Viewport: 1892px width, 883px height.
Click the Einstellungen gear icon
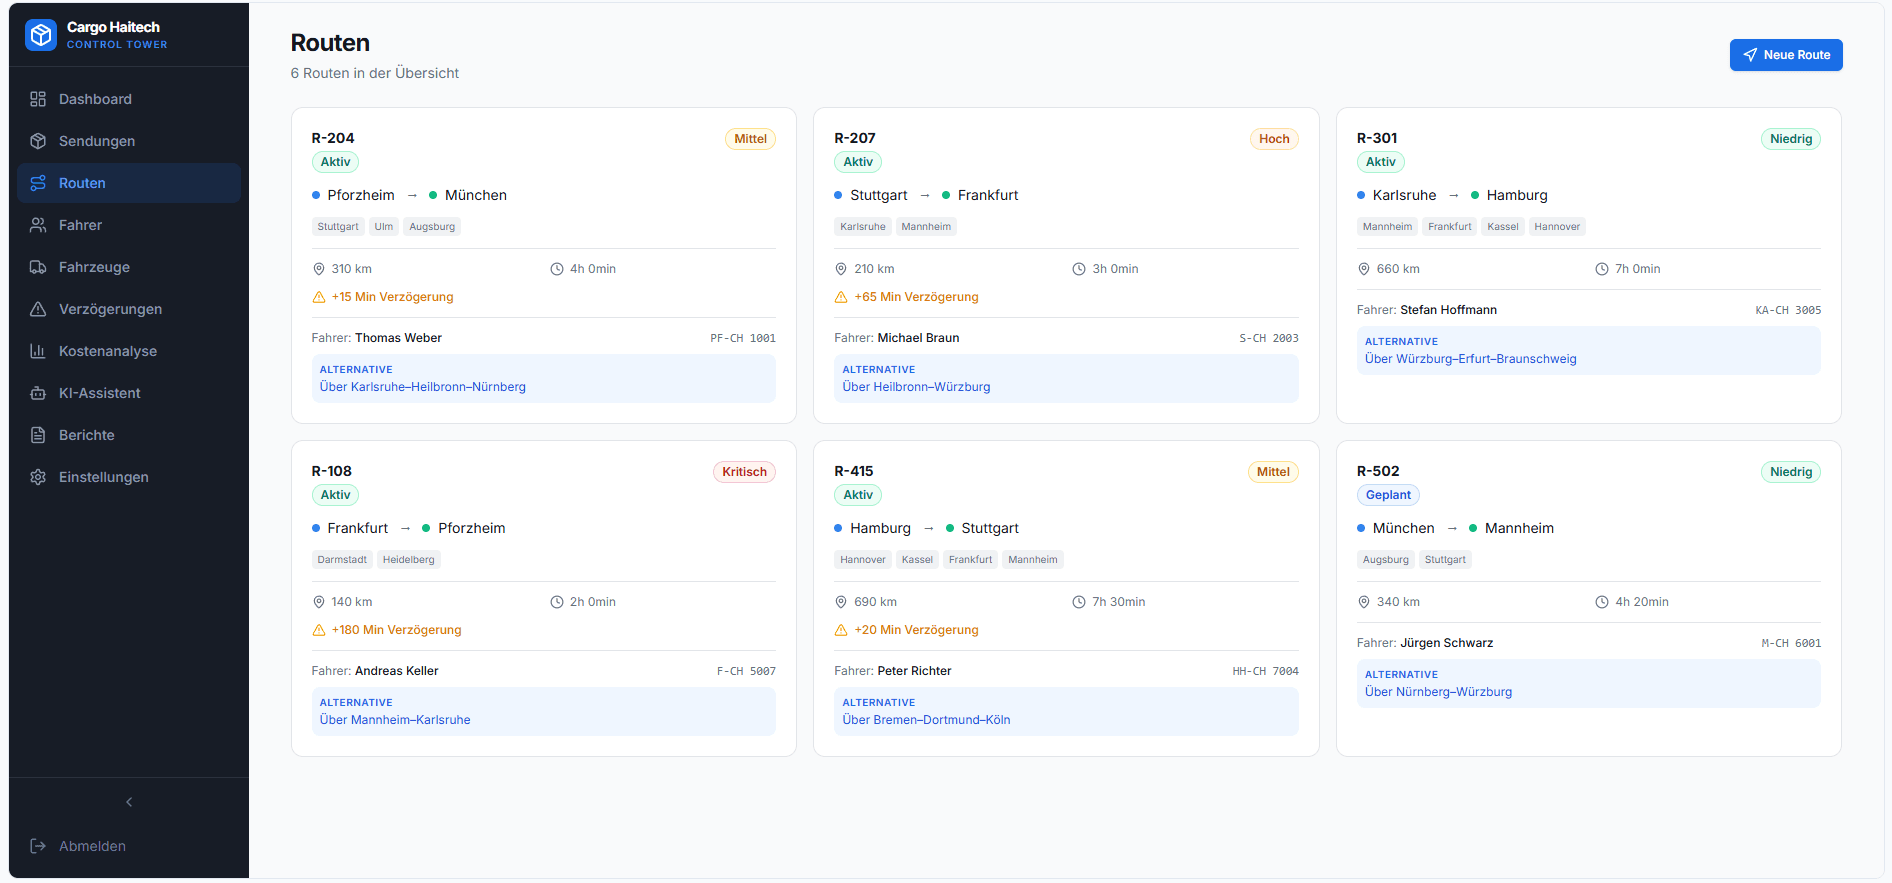[38, 477]
